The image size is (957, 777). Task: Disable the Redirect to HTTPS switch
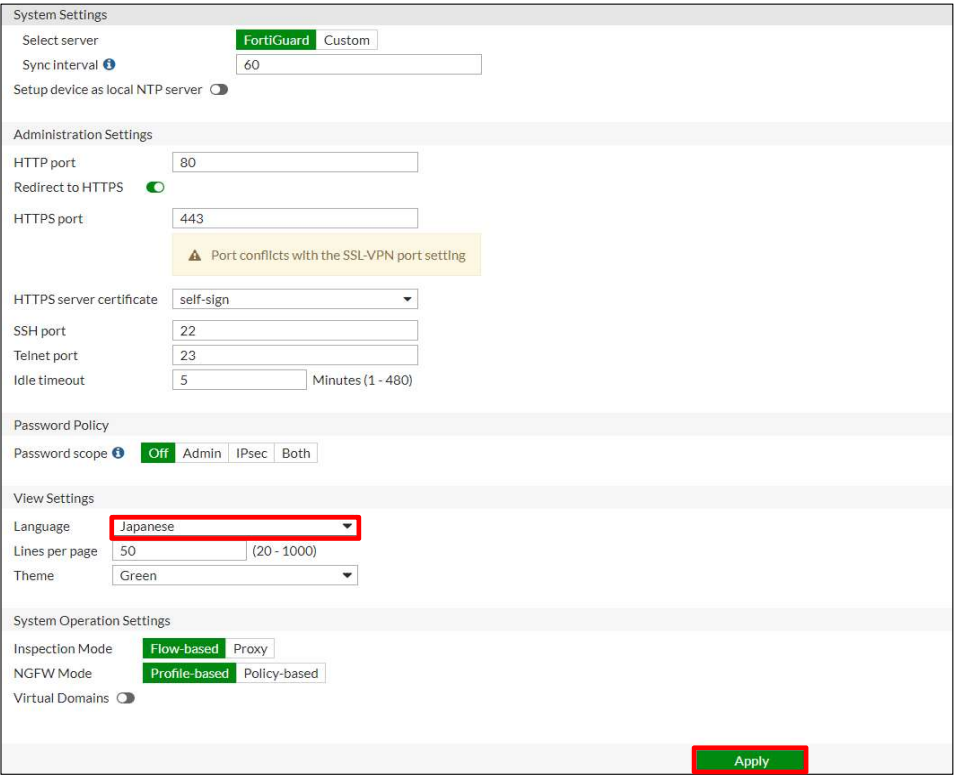155,187
